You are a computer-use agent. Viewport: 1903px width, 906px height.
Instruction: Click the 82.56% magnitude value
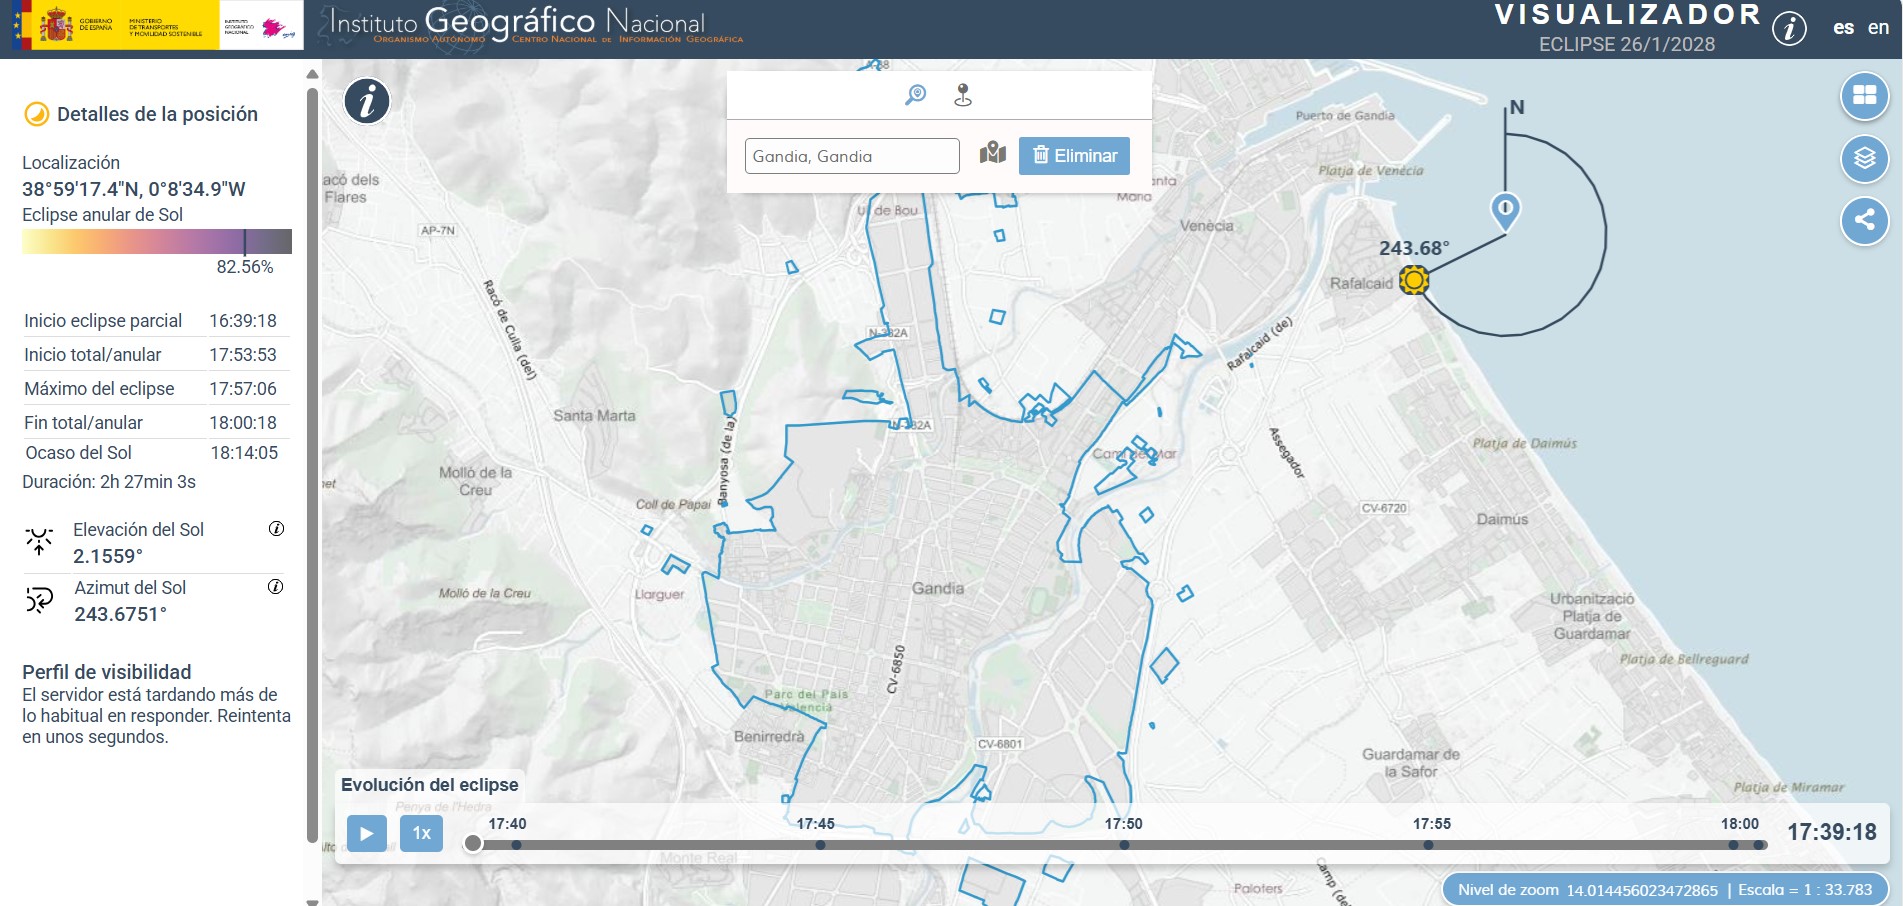245,267
